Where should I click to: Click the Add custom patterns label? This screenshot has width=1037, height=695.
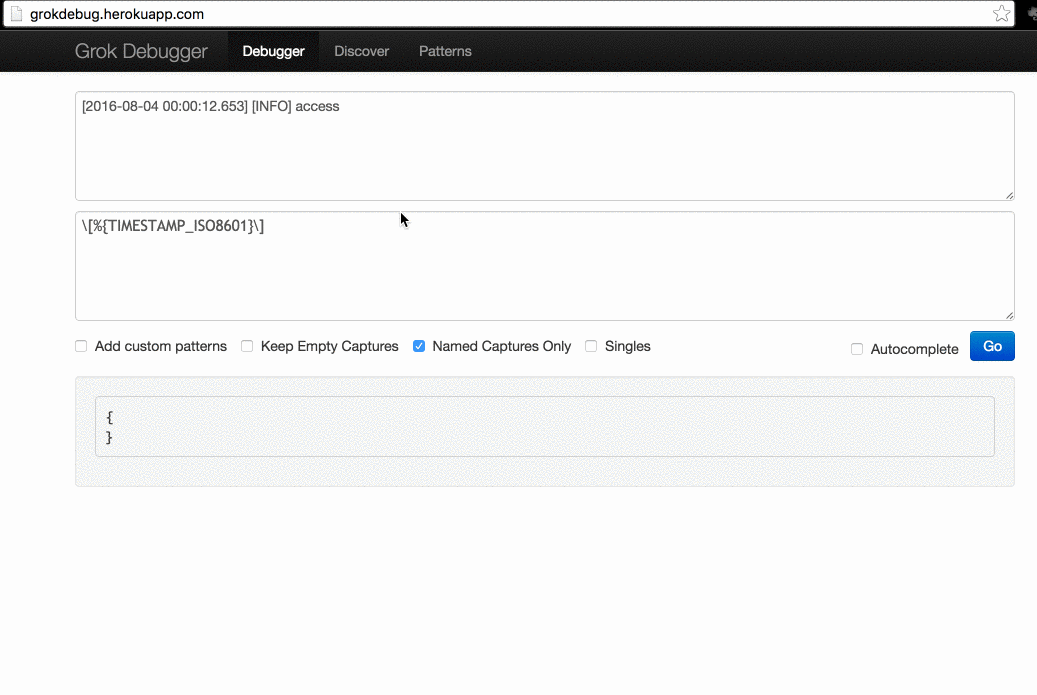pyautogui.click(x=161, y=346)
